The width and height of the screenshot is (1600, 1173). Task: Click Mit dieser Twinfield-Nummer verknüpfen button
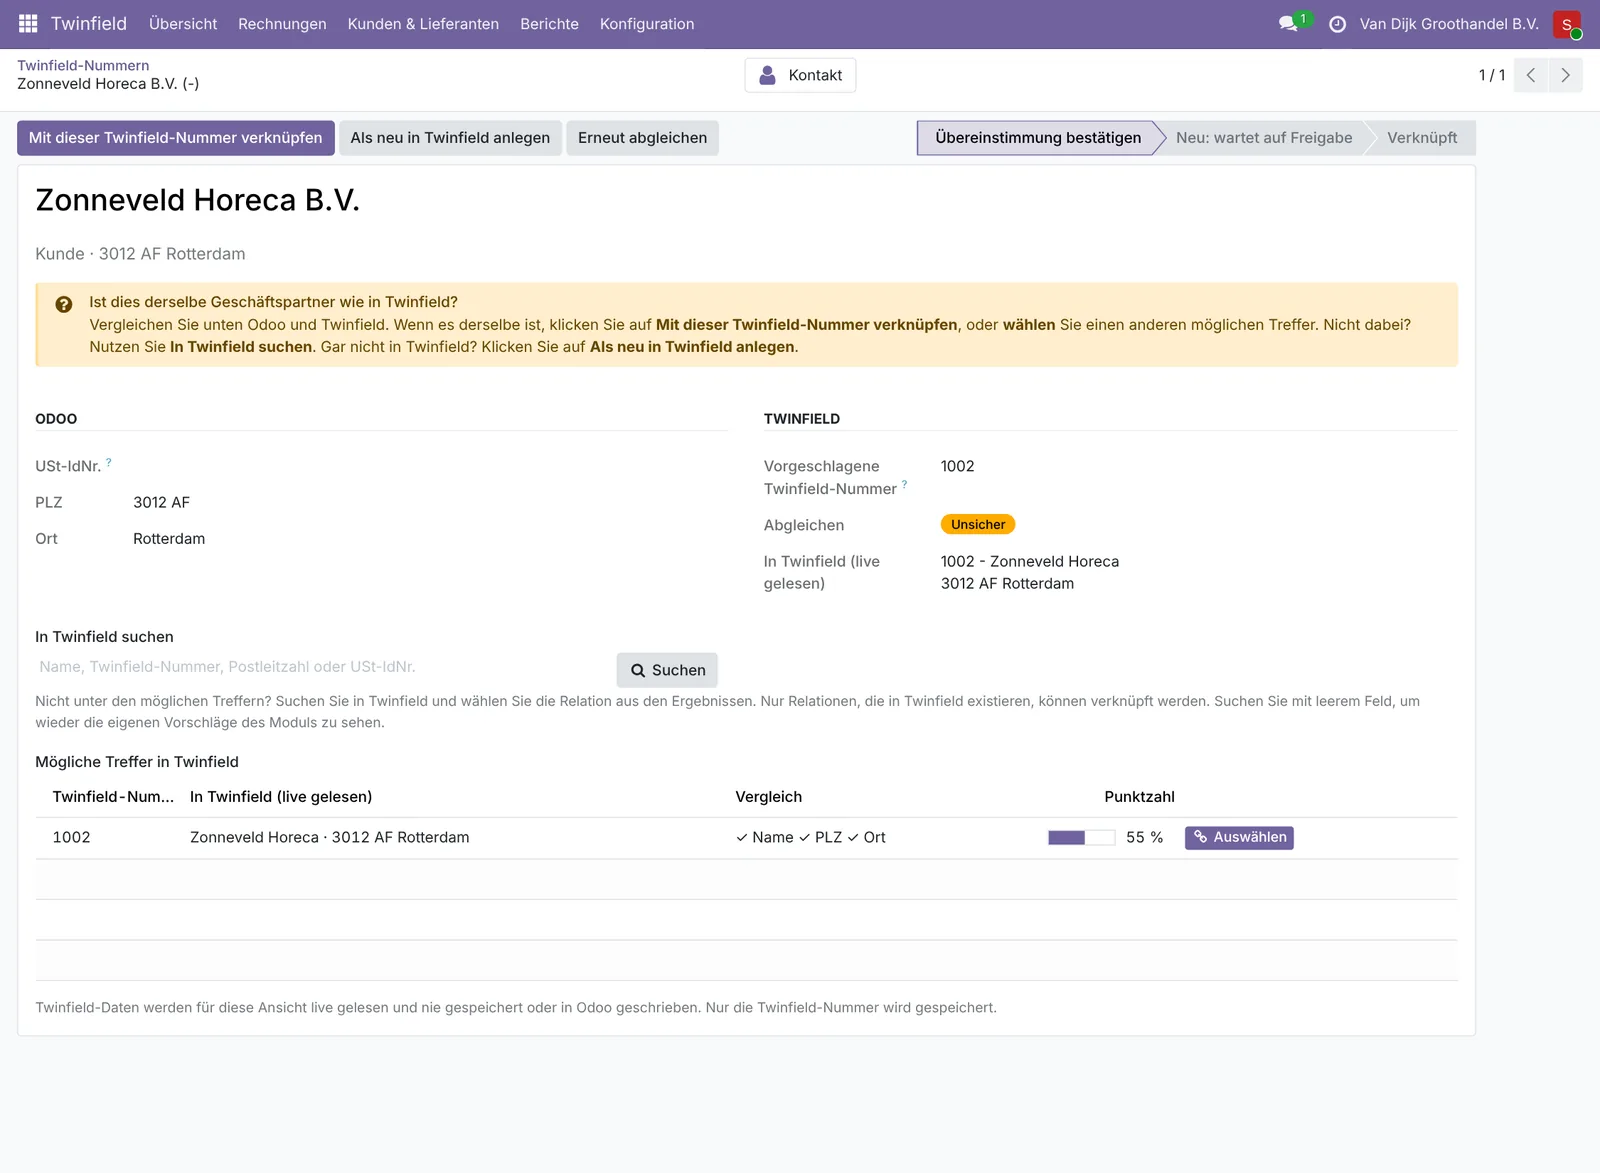(x=176, y=138)
